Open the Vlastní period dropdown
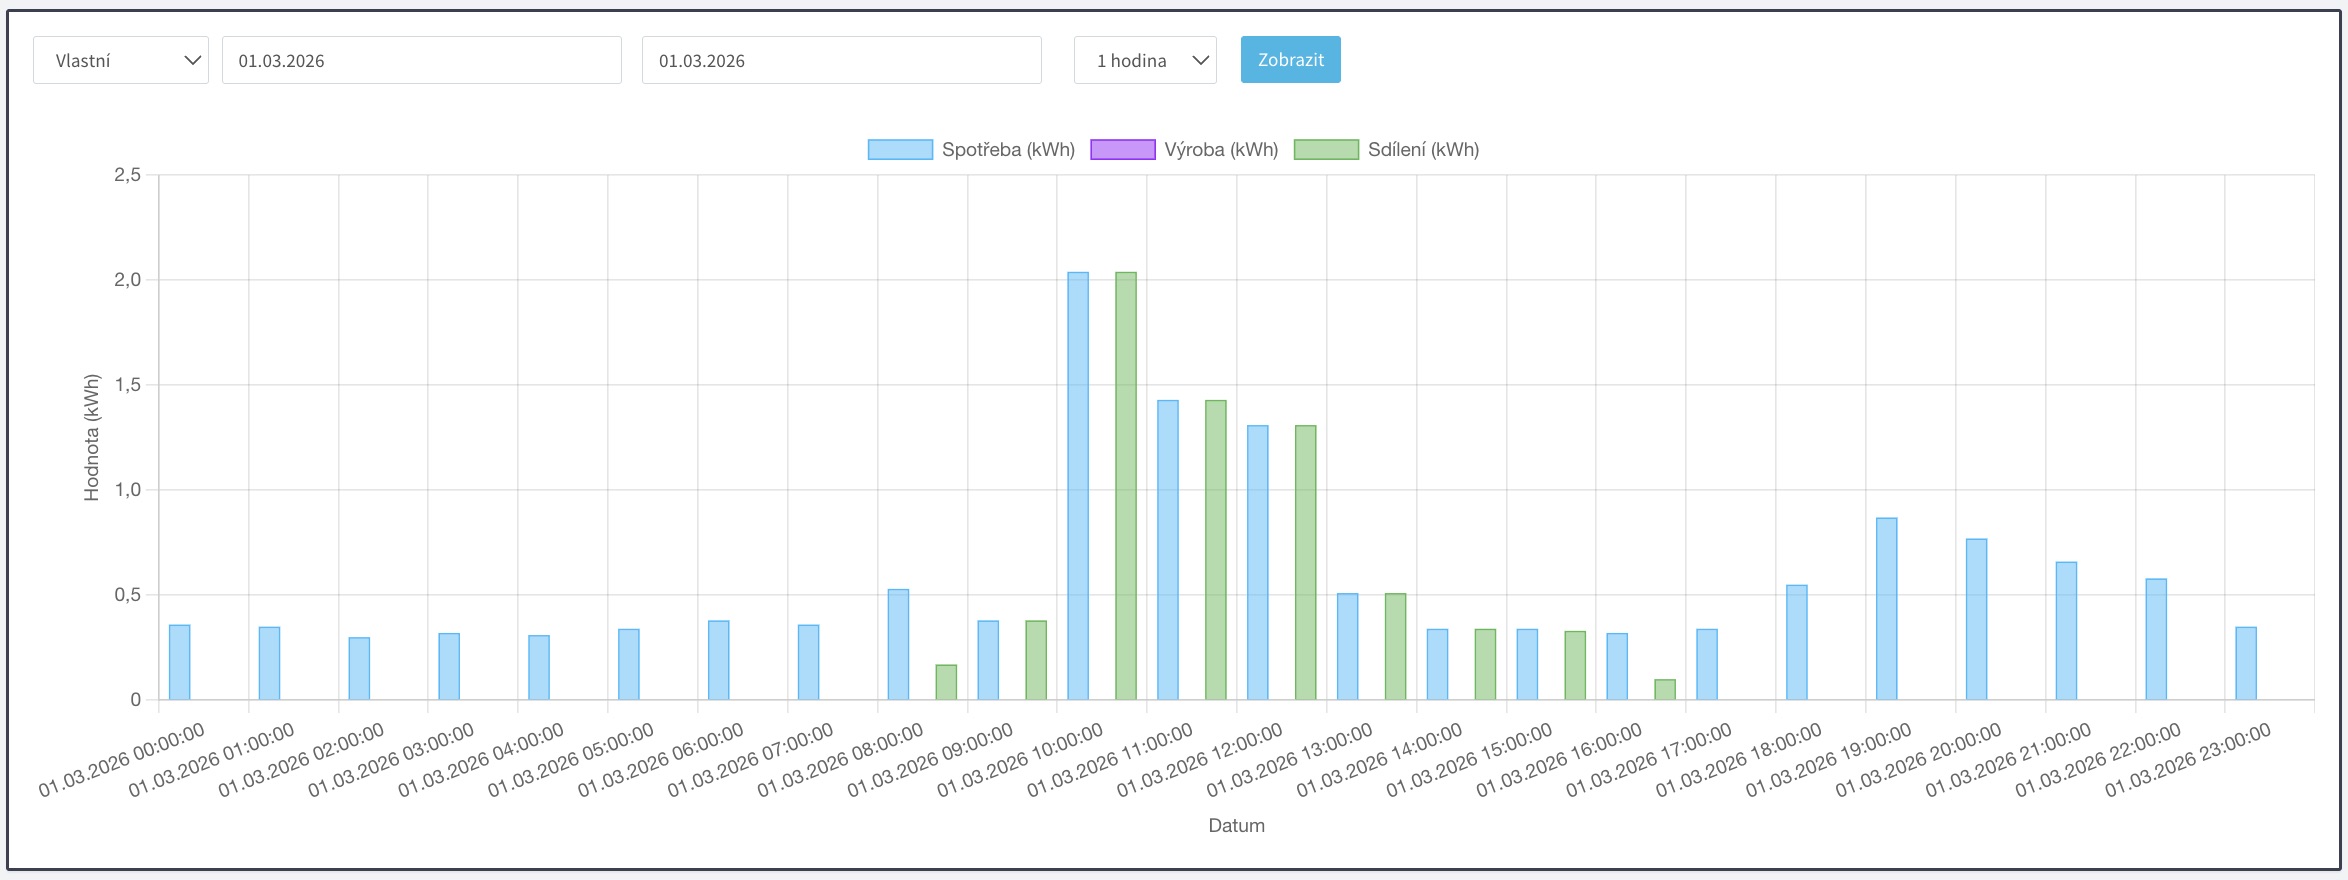 click(120, 60)
